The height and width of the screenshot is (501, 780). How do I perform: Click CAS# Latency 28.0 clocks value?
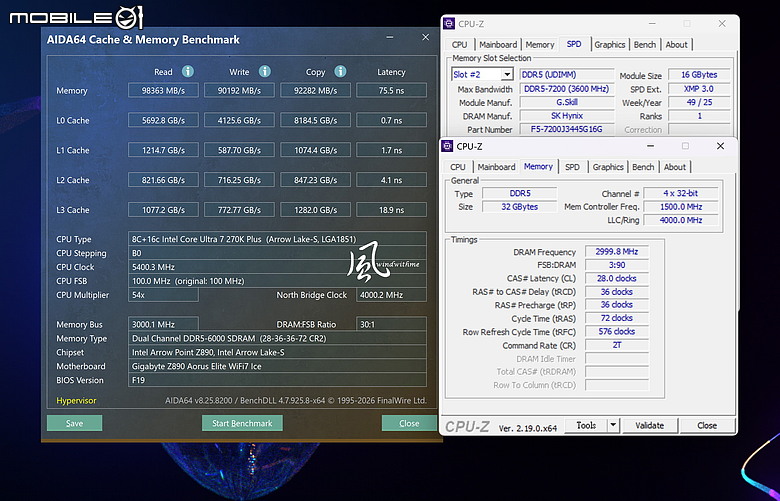click(617, 278)
